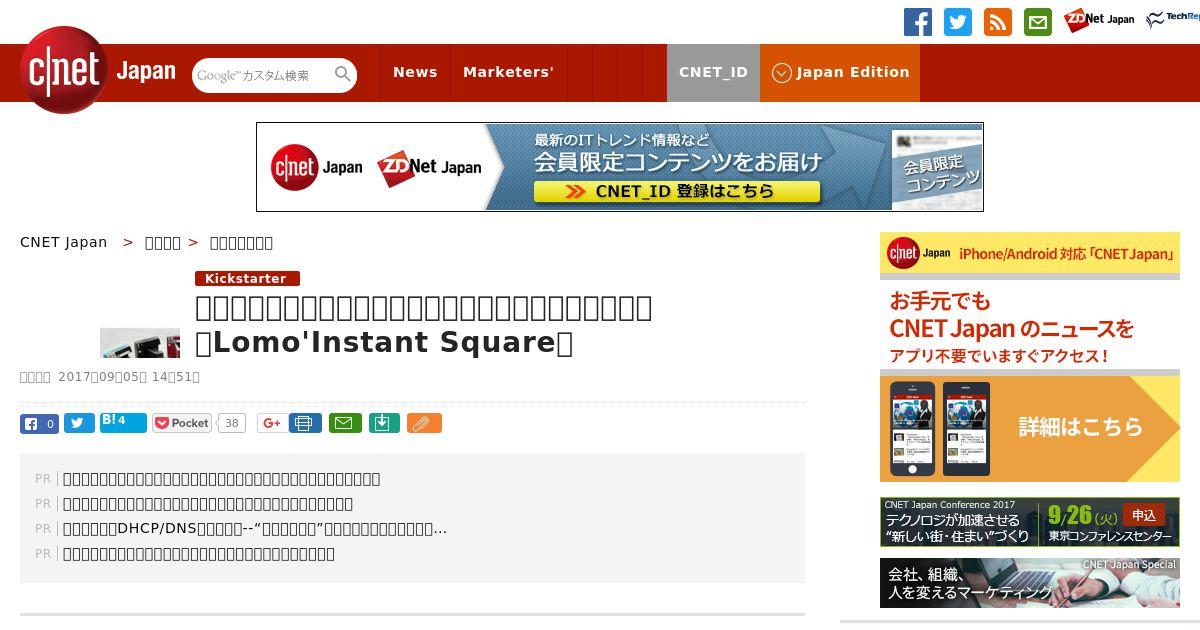
Task: Open the PR link mentioning DHCP/DNS
Action: coord(255,528)
